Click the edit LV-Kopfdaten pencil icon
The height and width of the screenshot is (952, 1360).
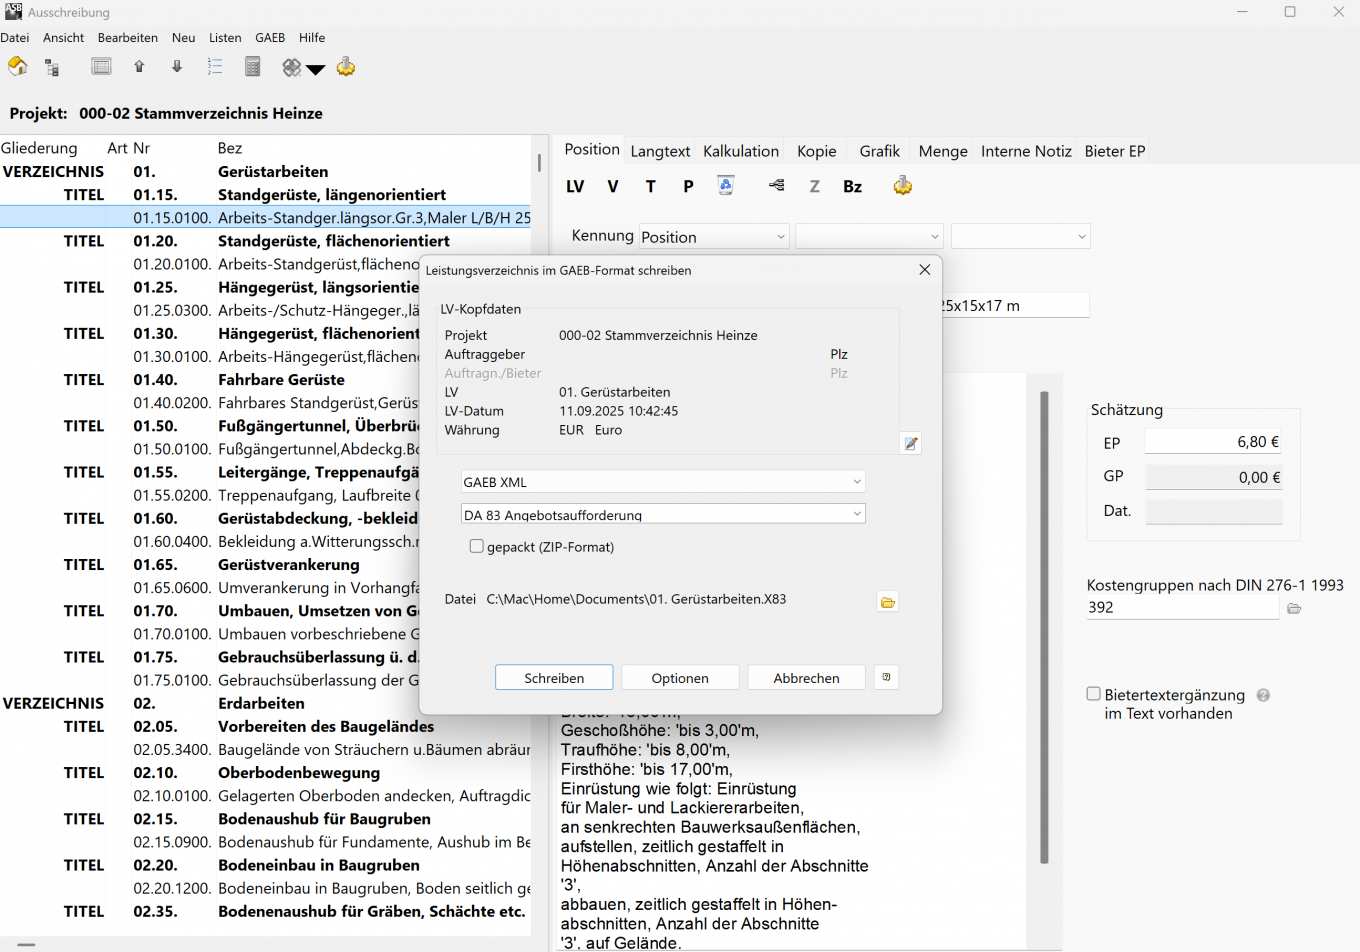point(910,444)
